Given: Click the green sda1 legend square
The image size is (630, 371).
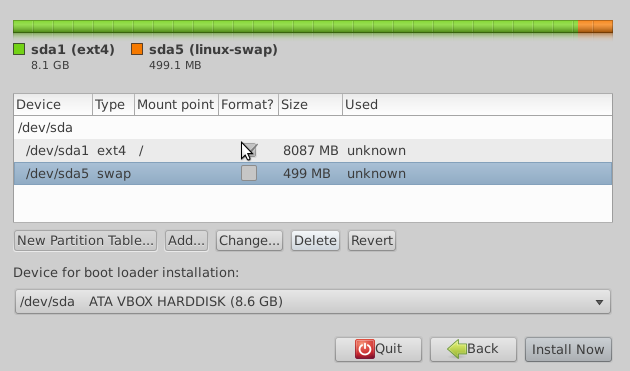Looking at the screenshot, I should point(19,49).
